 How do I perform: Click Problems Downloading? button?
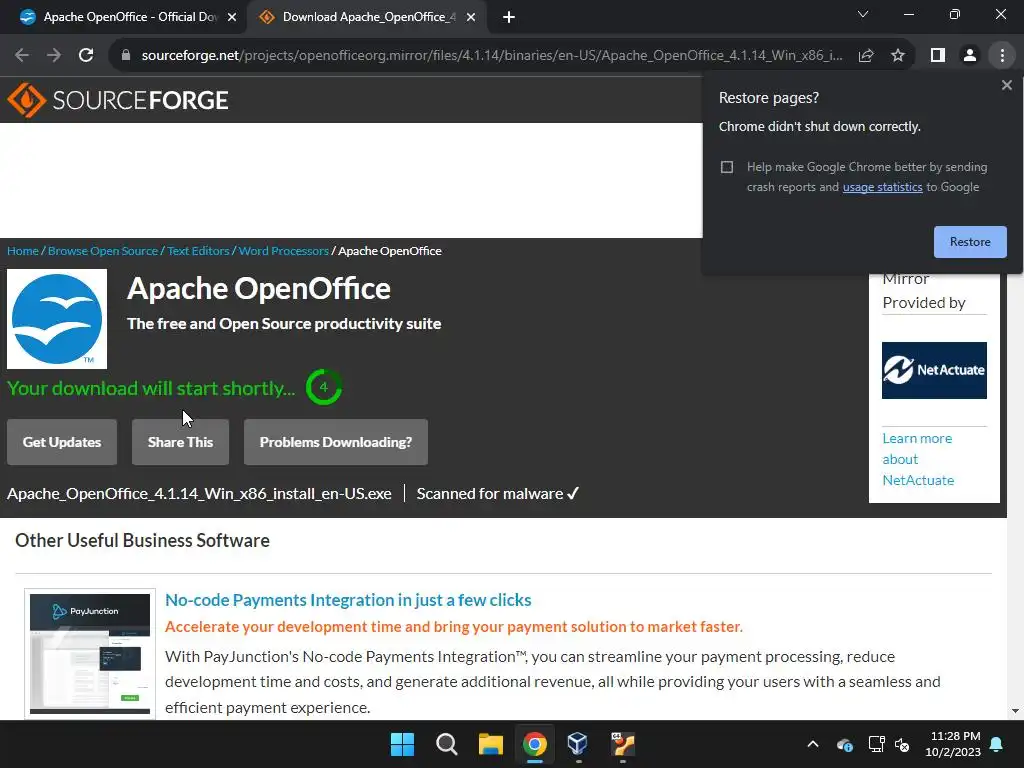[x=336, y=442]
